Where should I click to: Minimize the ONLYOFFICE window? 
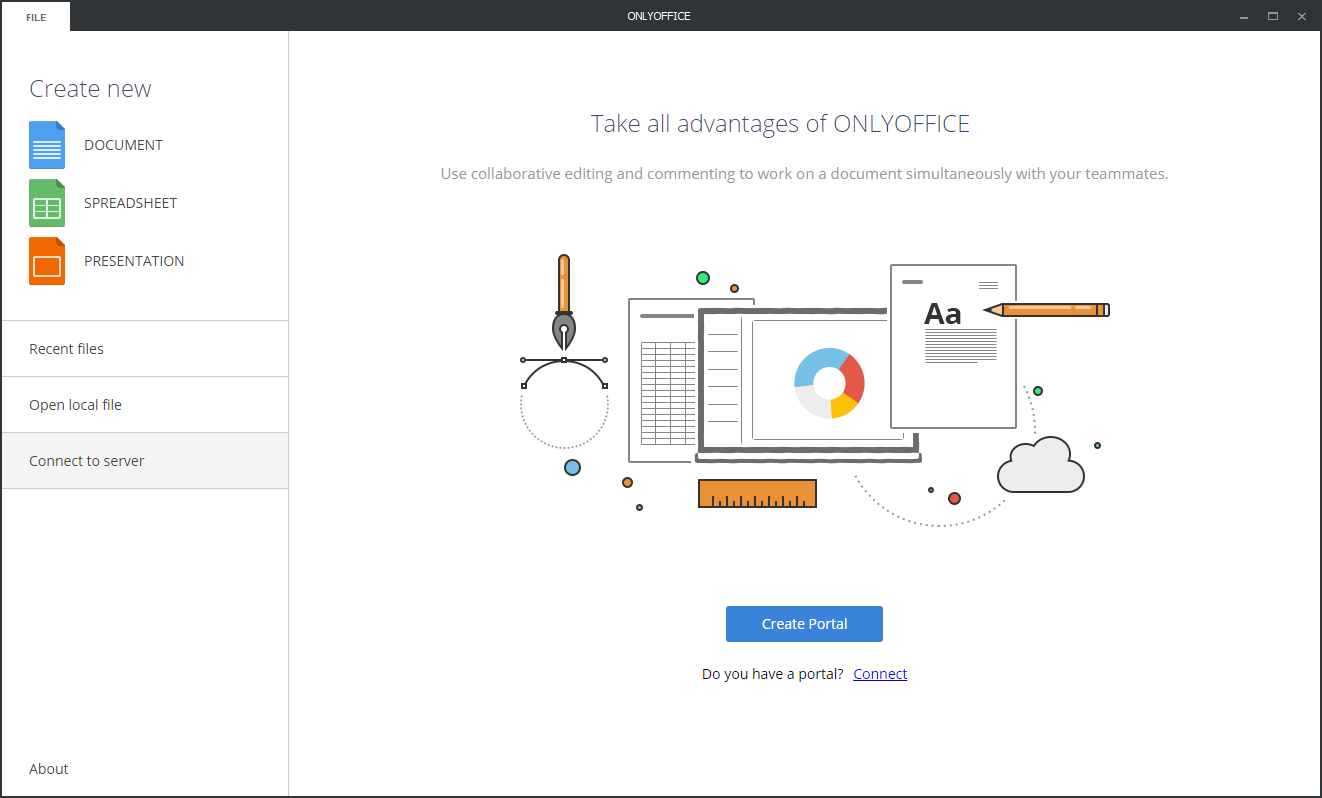(x=1244, y=16)
